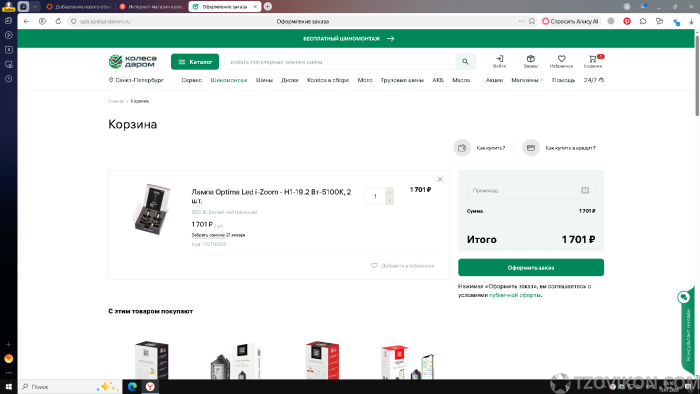Open the Помощь link
The image size is (700, 394).
(563, 80)
